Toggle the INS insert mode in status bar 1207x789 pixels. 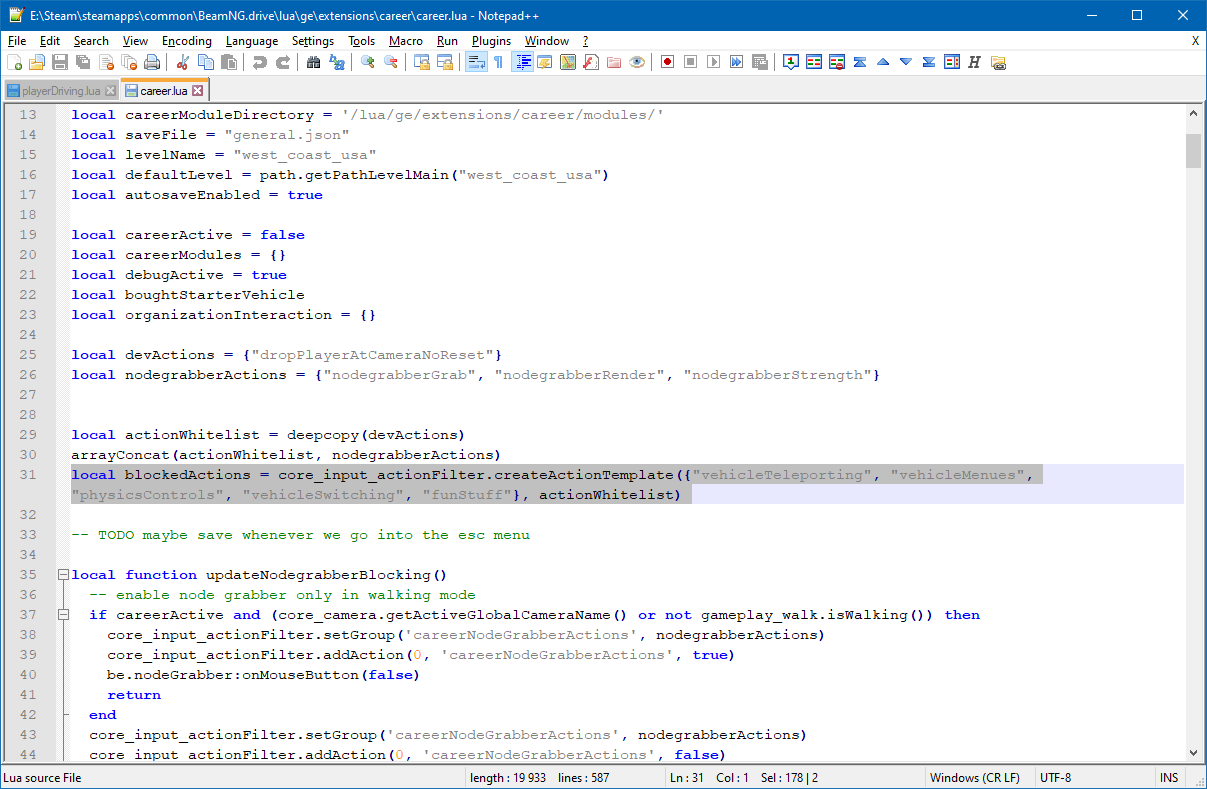(1169, 778)
